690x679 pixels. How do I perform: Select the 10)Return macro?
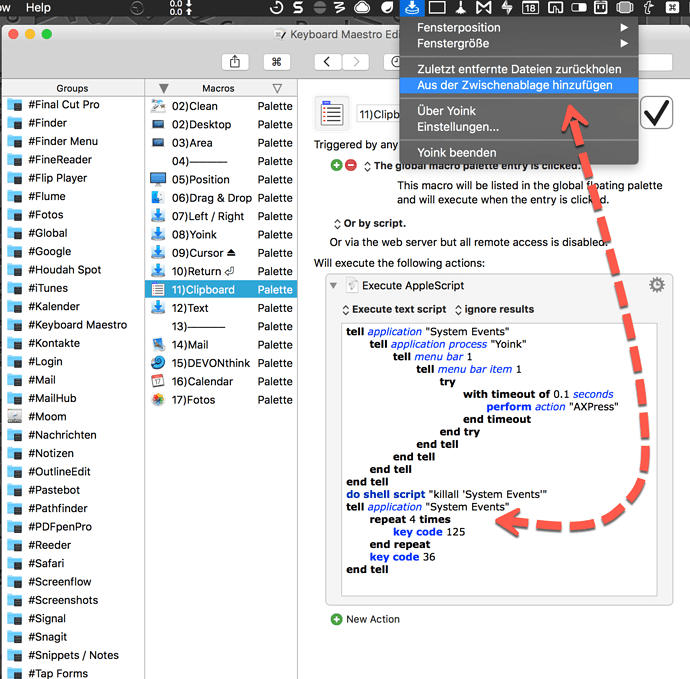point(221,272)
